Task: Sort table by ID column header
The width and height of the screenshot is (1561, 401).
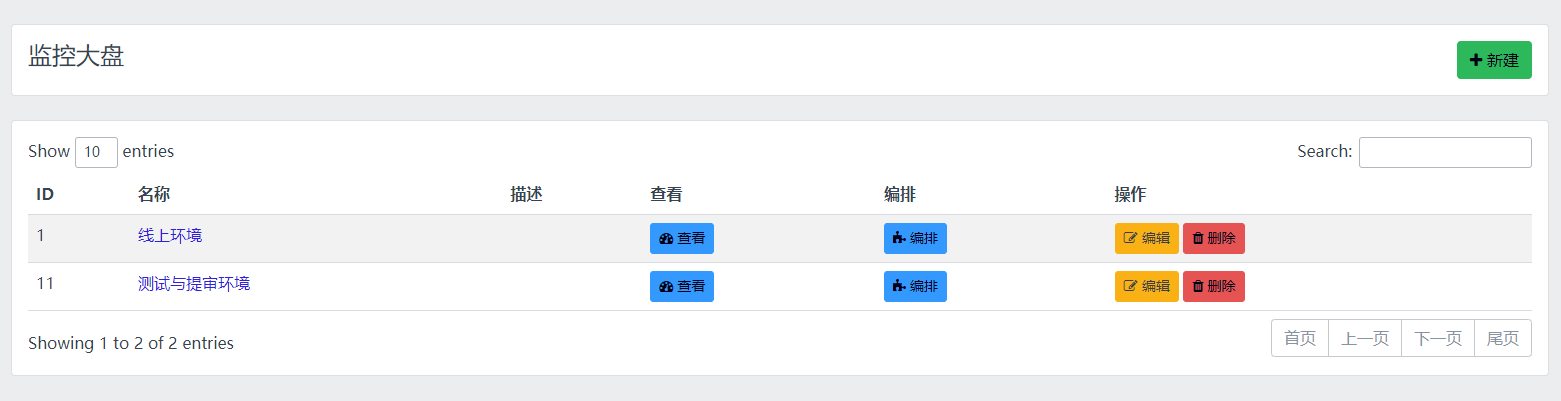Action: (x=45, y=194)
